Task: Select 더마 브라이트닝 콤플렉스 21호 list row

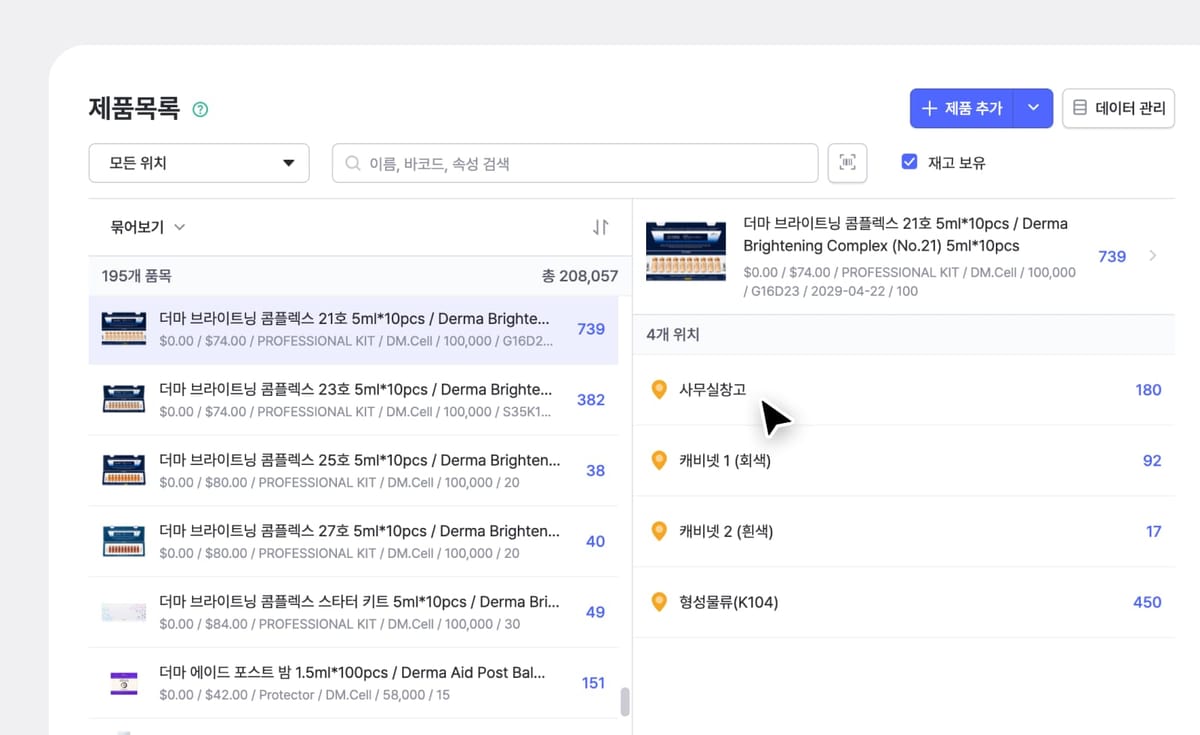Action: click(354, 329)
